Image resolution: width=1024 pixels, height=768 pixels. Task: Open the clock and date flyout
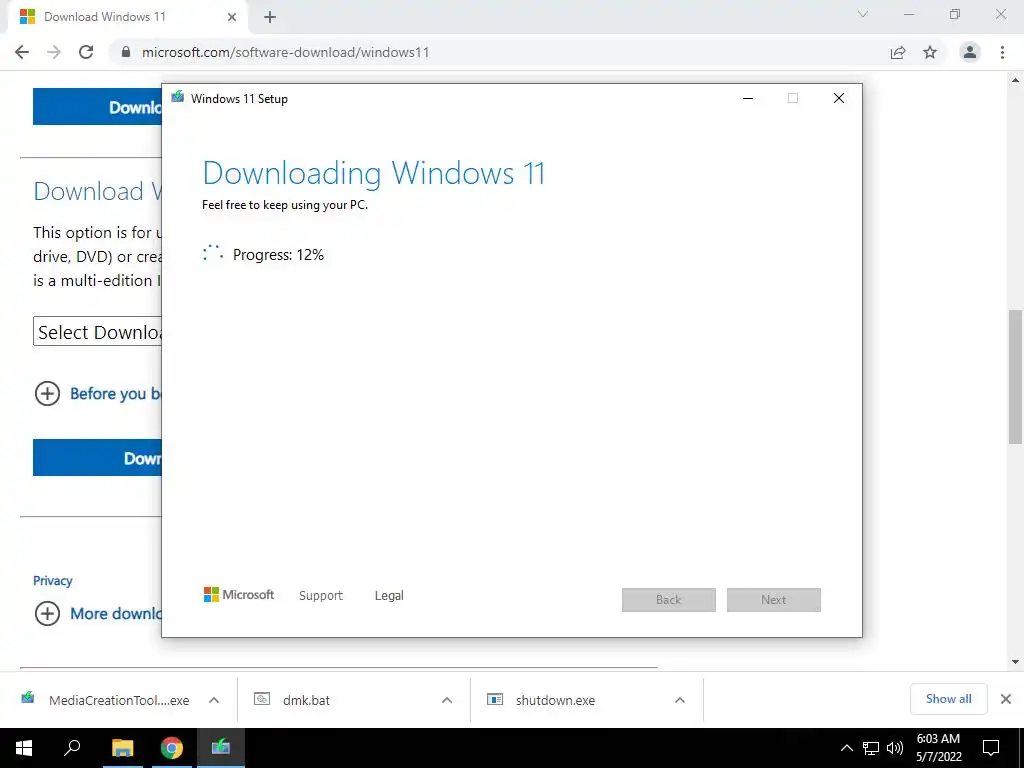938,748
